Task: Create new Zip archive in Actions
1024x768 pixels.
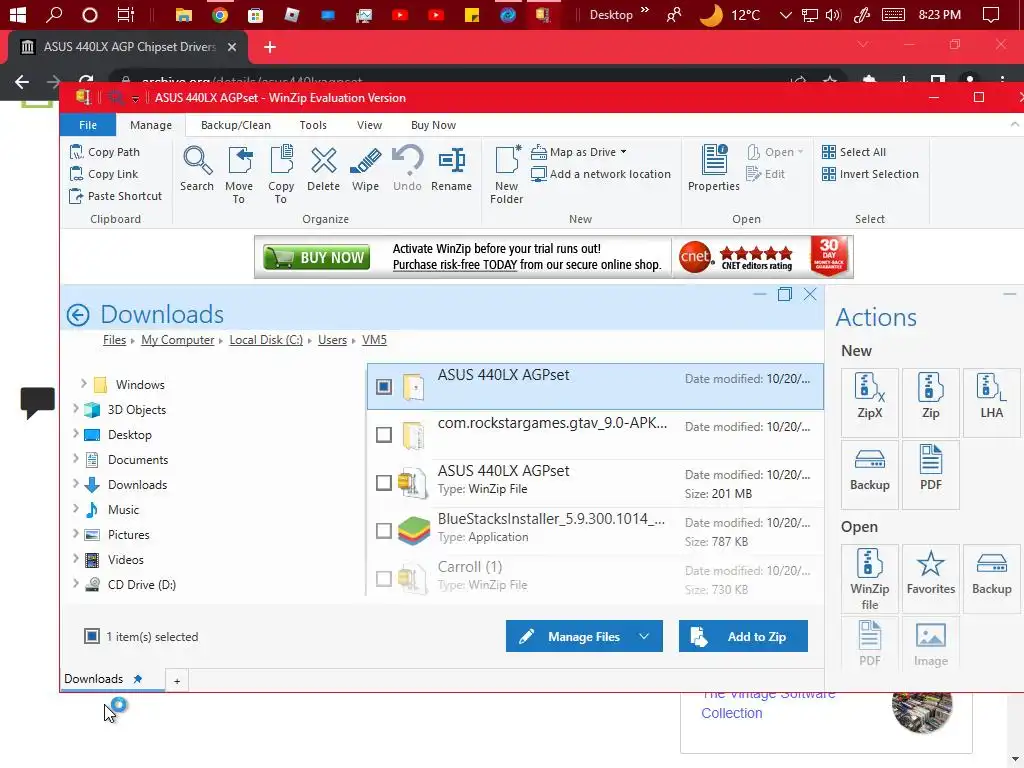Action: [931, 402]
